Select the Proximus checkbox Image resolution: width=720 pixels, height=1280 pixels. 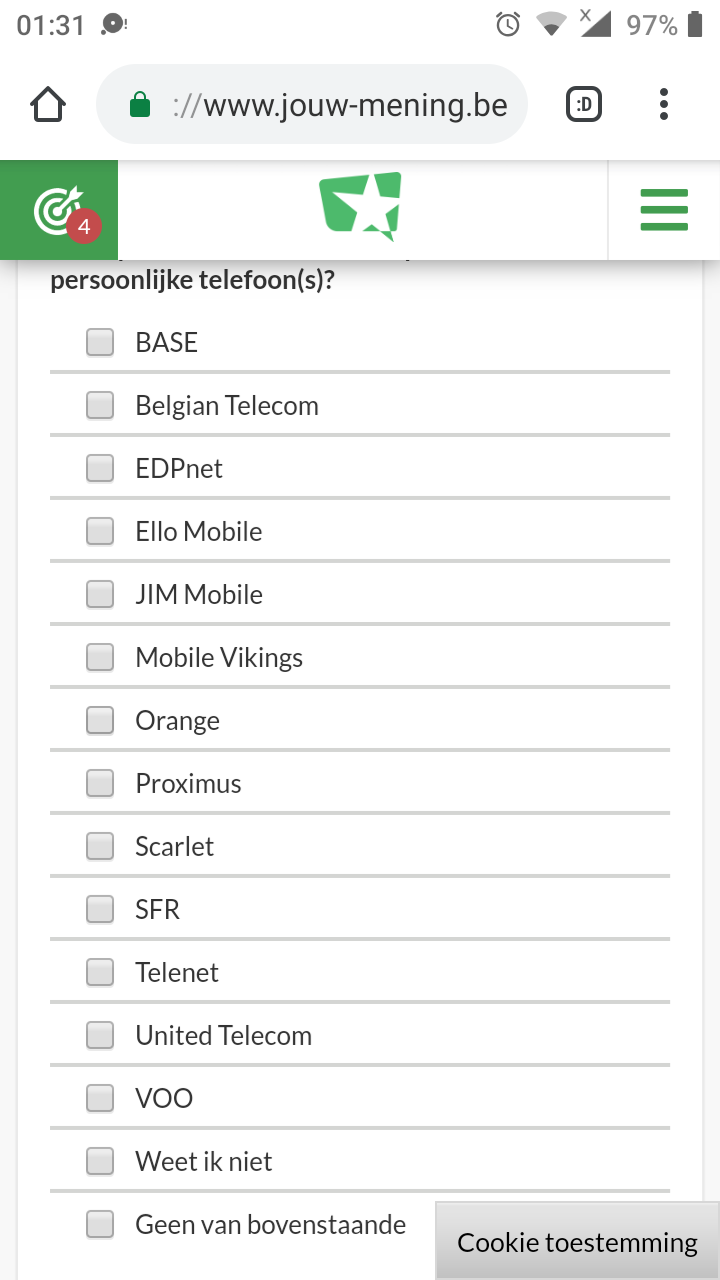pos(100,784)
